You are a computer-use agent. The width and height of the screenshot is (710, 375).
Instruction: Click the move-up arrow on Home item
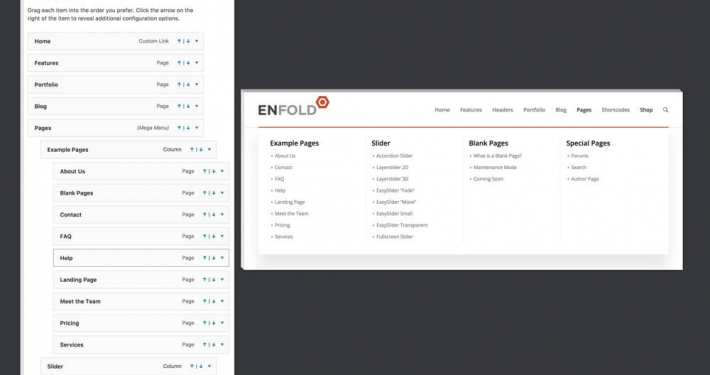click(179, 41)
